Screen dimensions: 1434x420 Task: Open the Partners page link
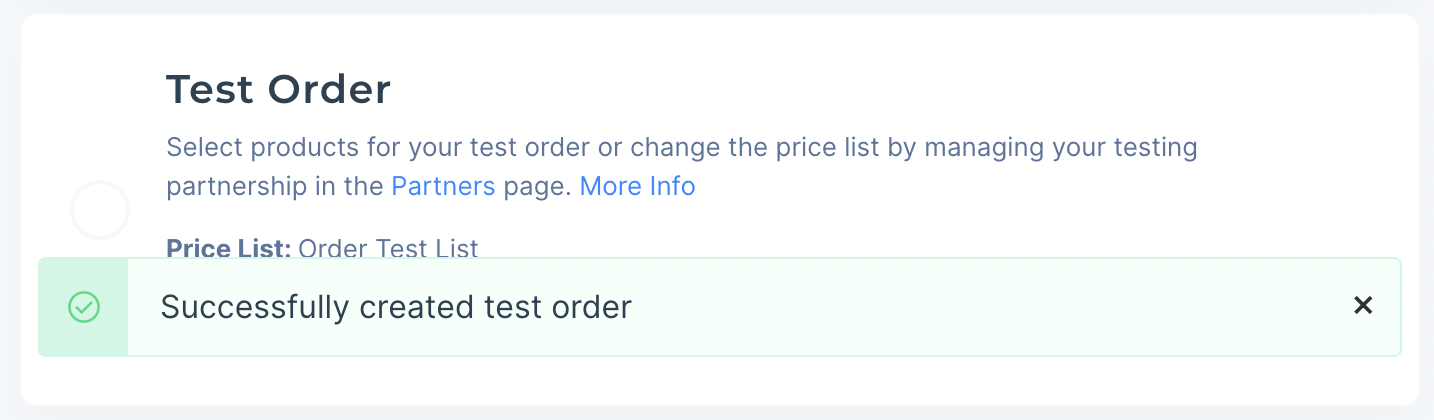pyautogui.click(x=443, y=186)
